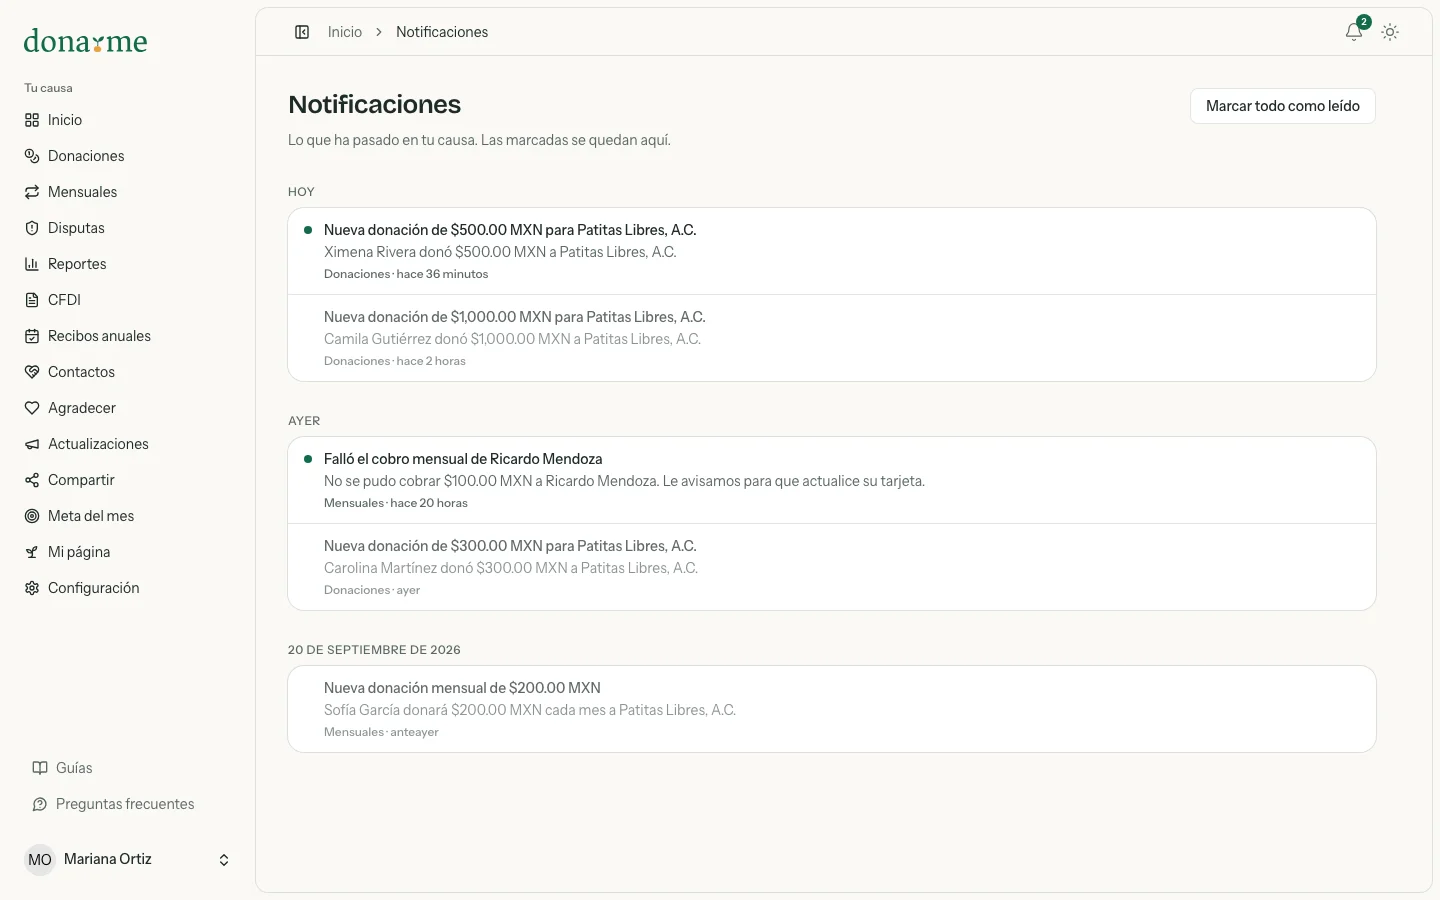Image resolution: width=1440 pixels, height=900 pixels.
Task: Click the Guías label in sidebar
Action: pyautogui.click(x=74, y=768)
